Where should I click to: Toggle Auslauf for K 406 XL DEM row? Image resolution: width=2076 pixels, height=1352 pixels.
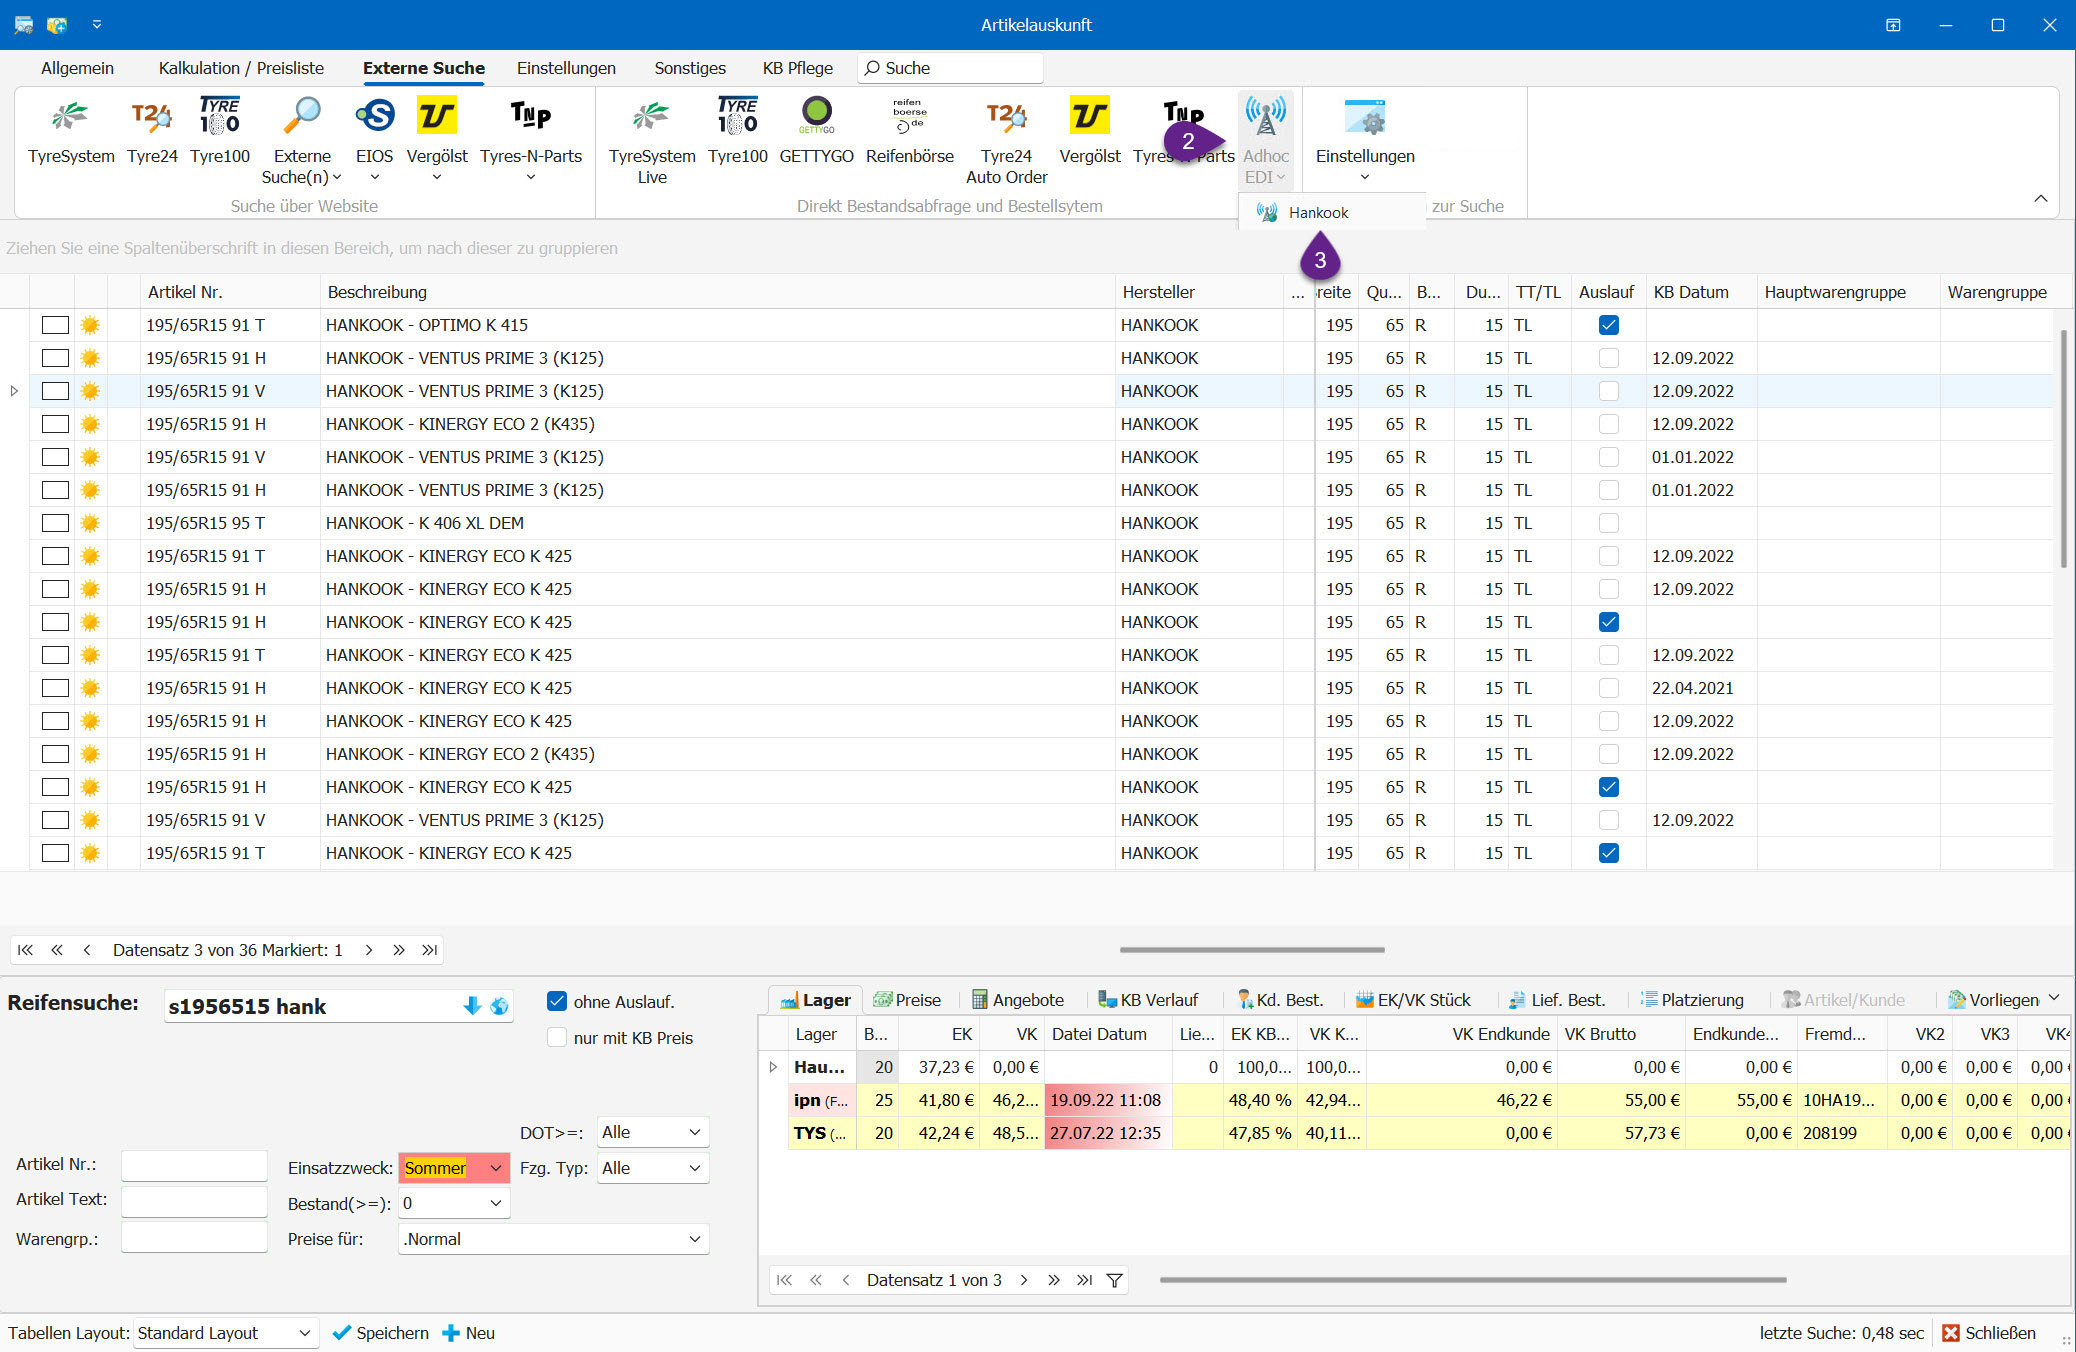tap(1608, 523)
